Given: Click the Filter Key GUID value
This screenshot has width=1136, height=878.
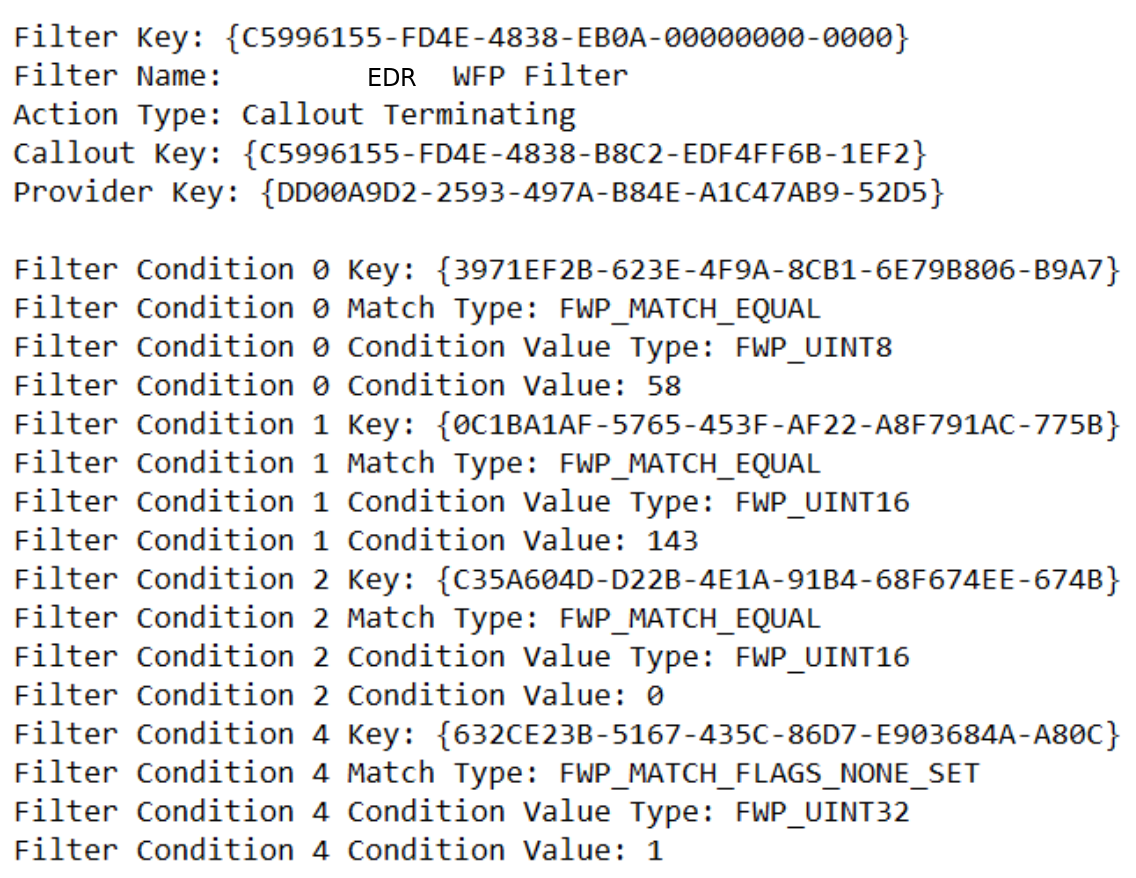Looking at the screenshot, I should [569, 38].
